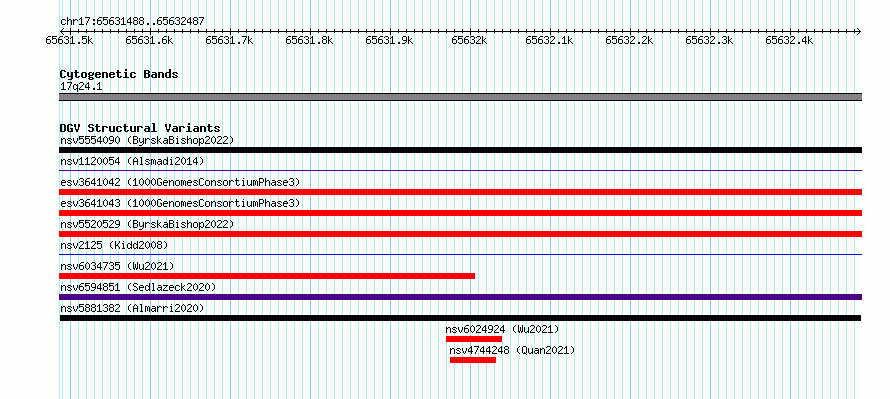Select the red nsv6034735 partial-length bar

pos(267,276)
